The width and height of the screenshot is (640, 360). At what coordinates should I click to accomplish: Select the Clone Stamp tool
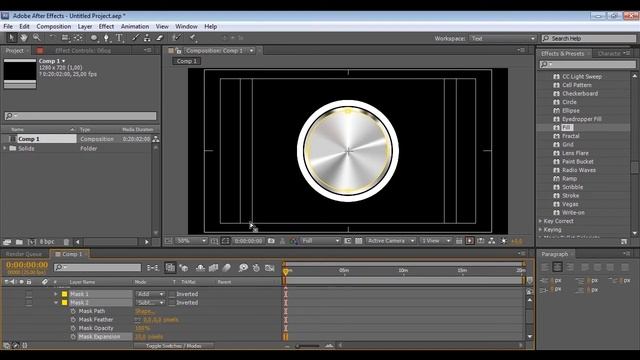147,38
